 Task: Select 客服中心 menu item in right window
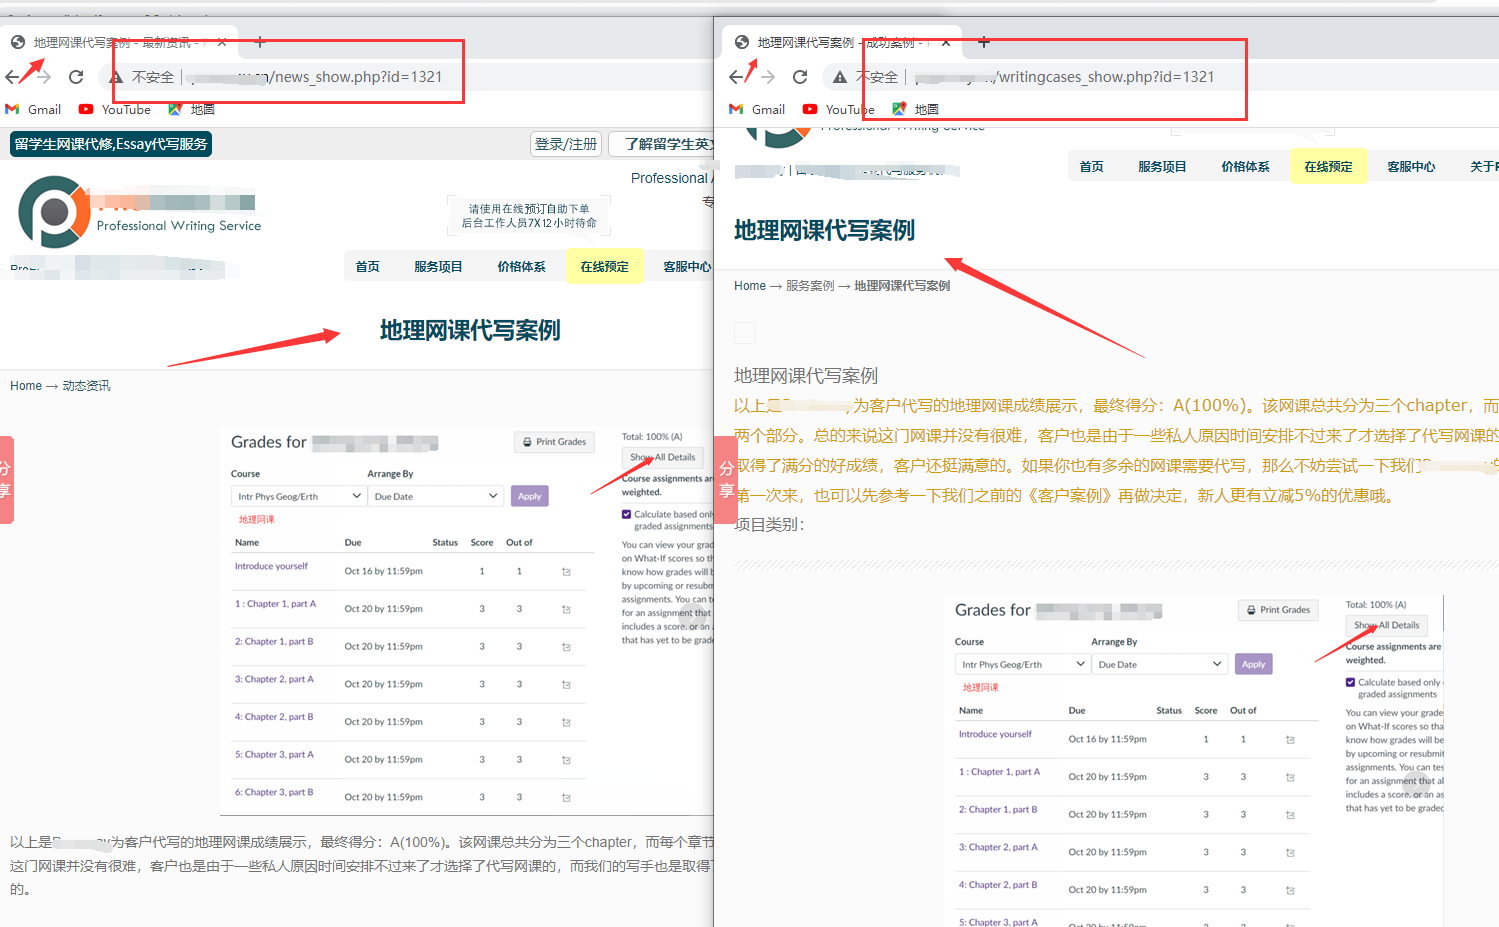[x=1411, y=167]
